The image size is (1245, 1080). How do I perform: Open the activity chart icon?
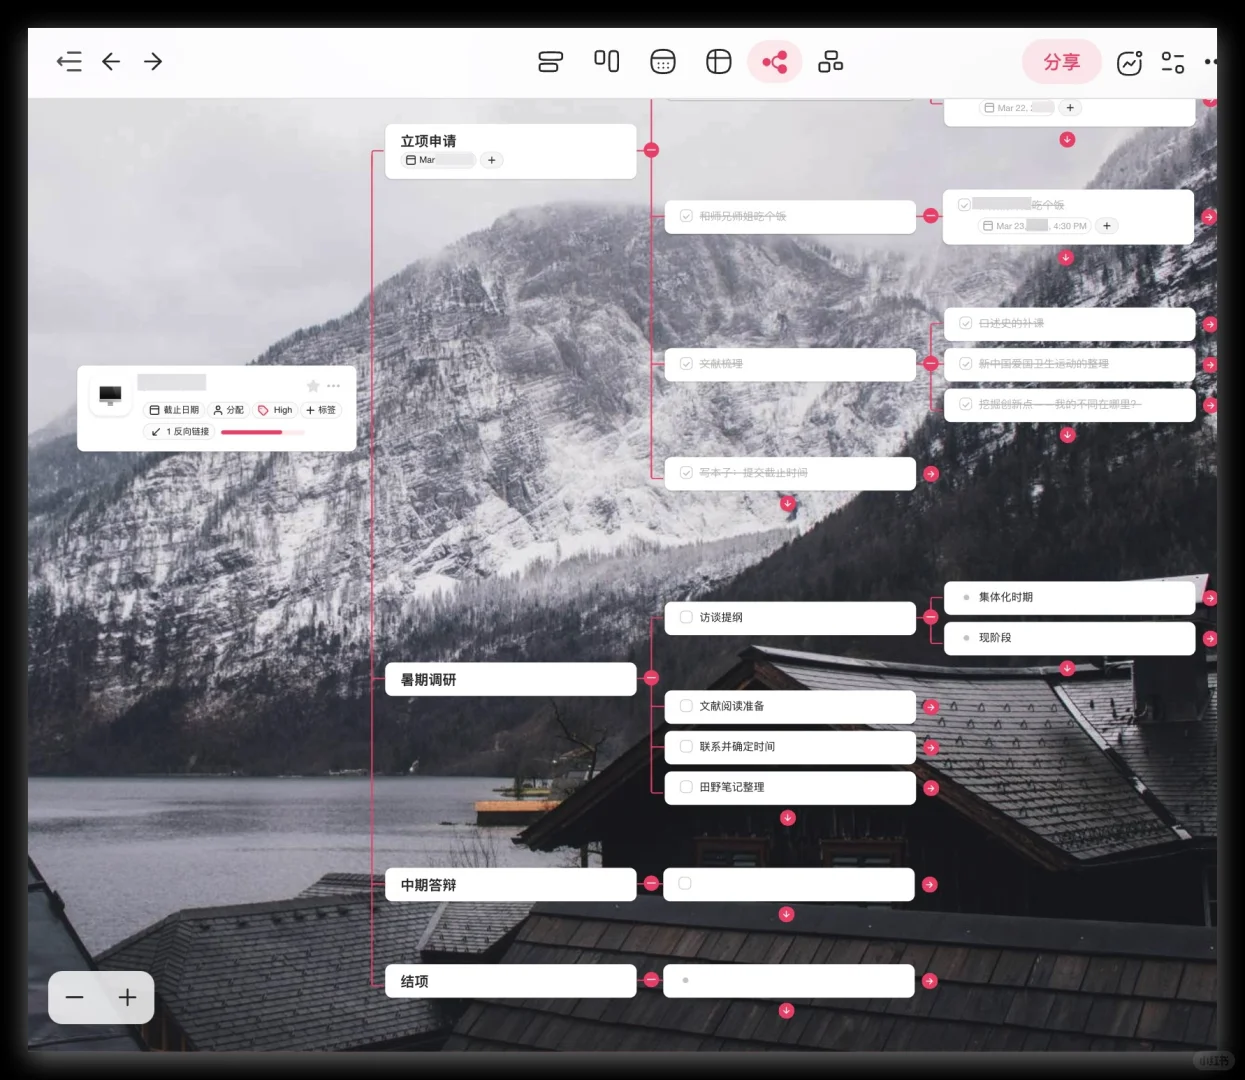(1130, 63)
